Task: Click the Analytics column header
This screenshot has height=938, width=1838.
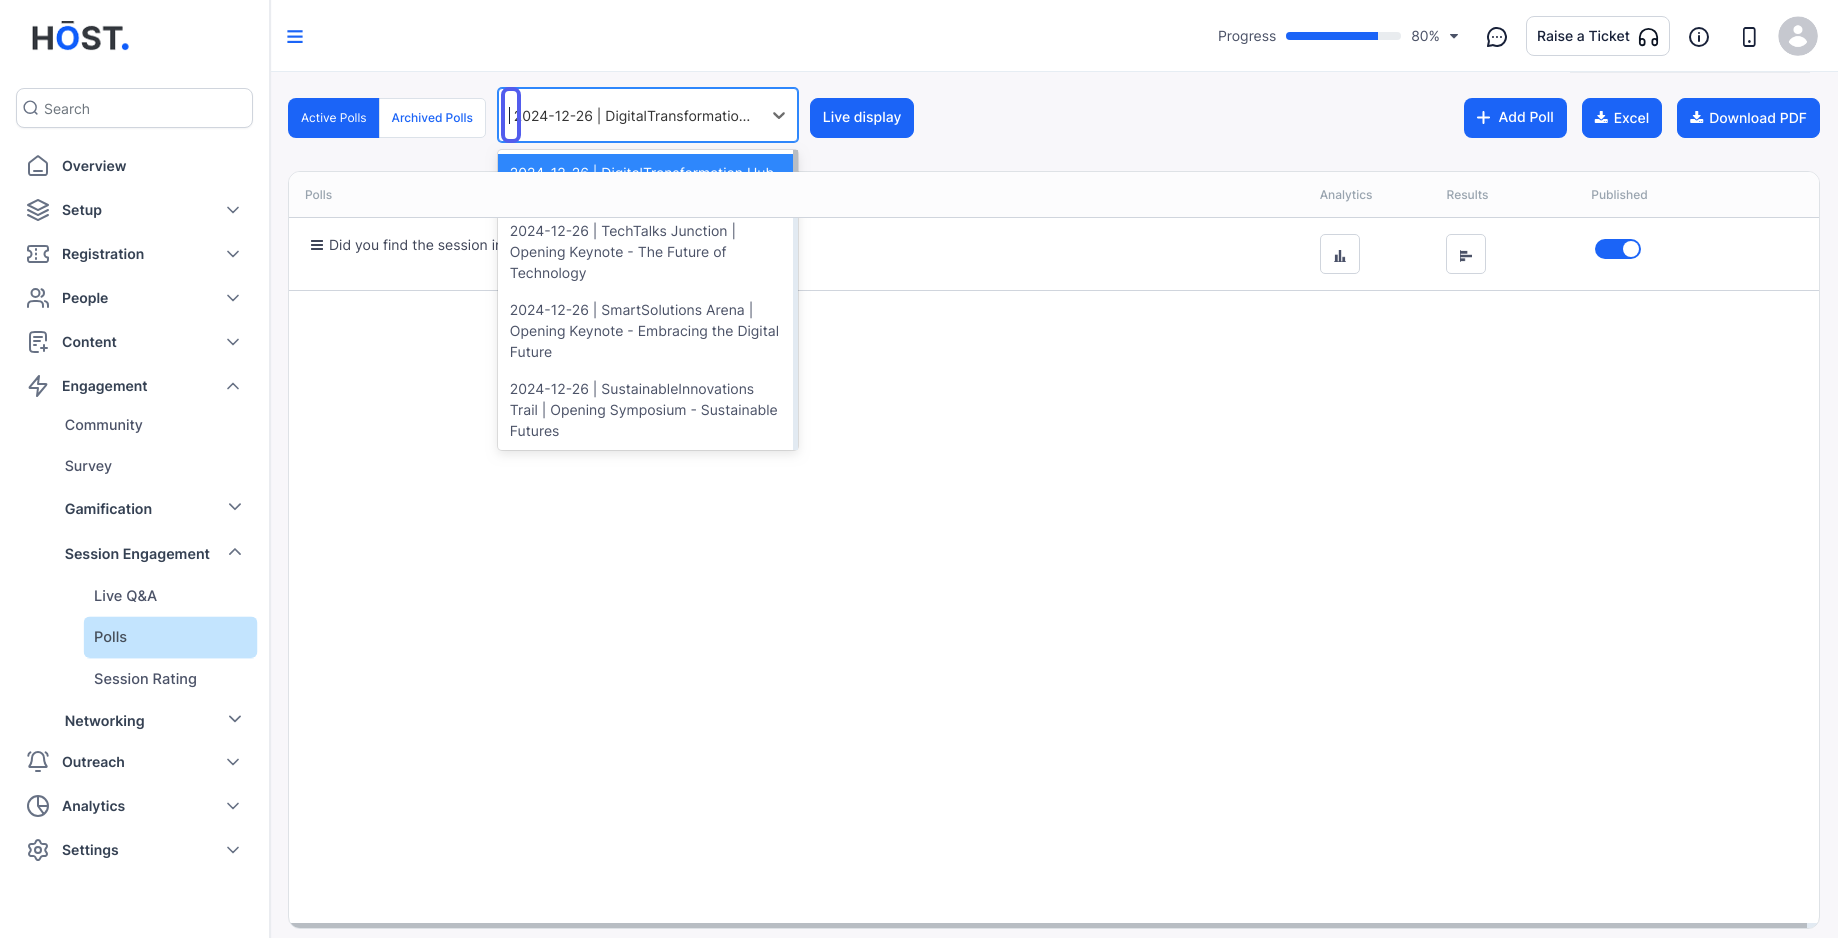Action: point(1346,195)
